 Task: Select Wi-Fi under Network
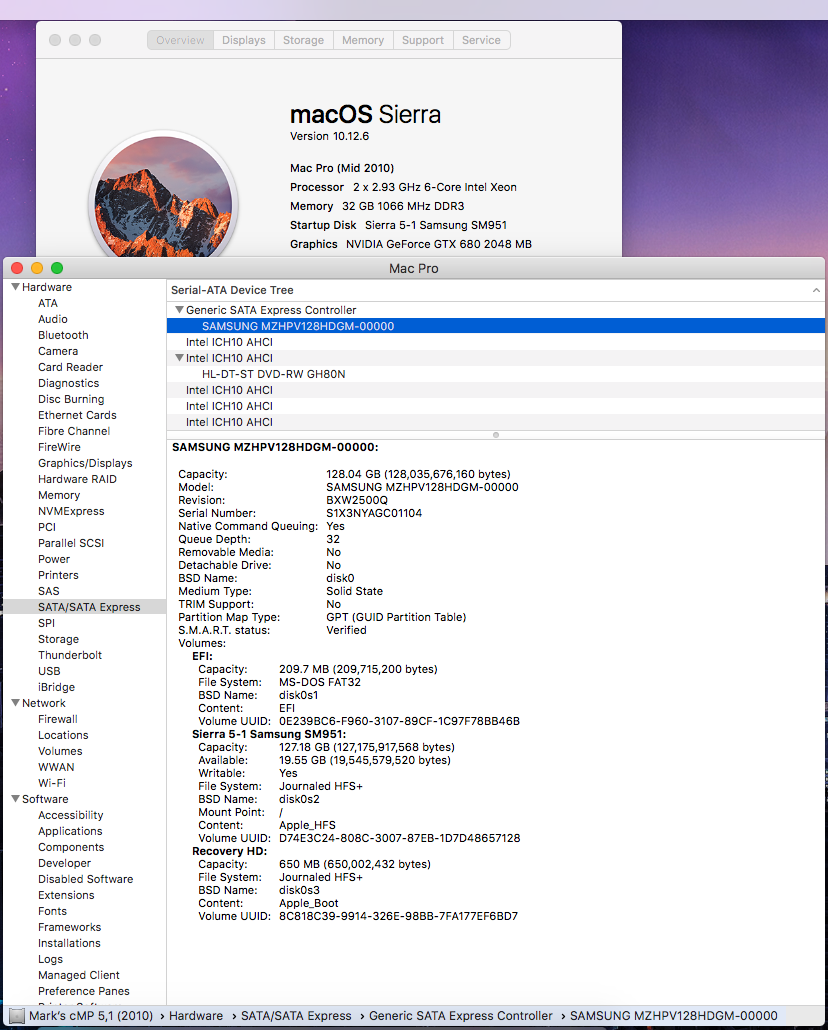[x=52, y=783]
